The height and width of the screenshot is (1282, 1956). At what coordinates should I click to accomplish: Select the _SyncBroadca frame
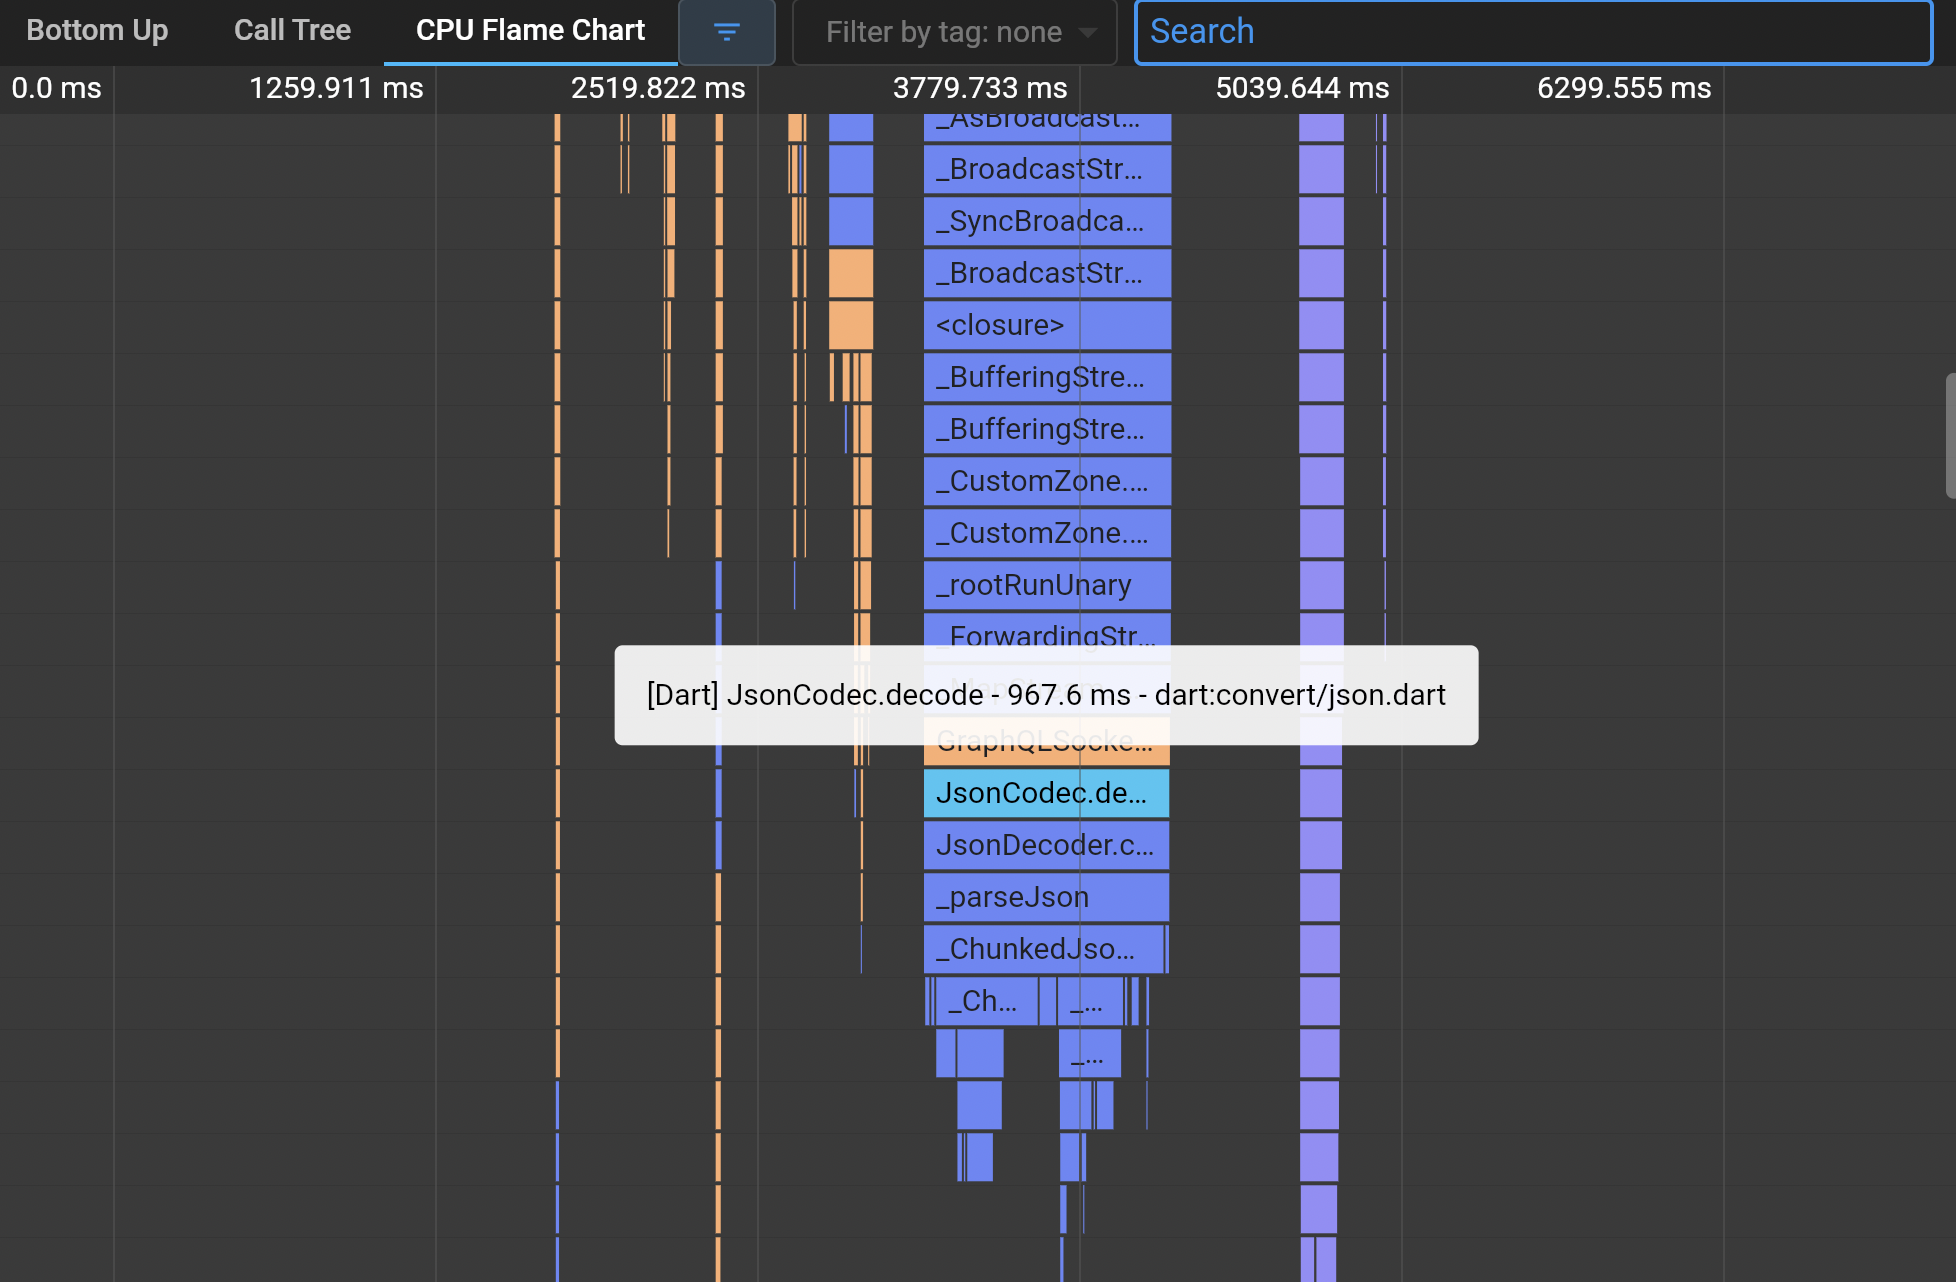point(1045,221)
